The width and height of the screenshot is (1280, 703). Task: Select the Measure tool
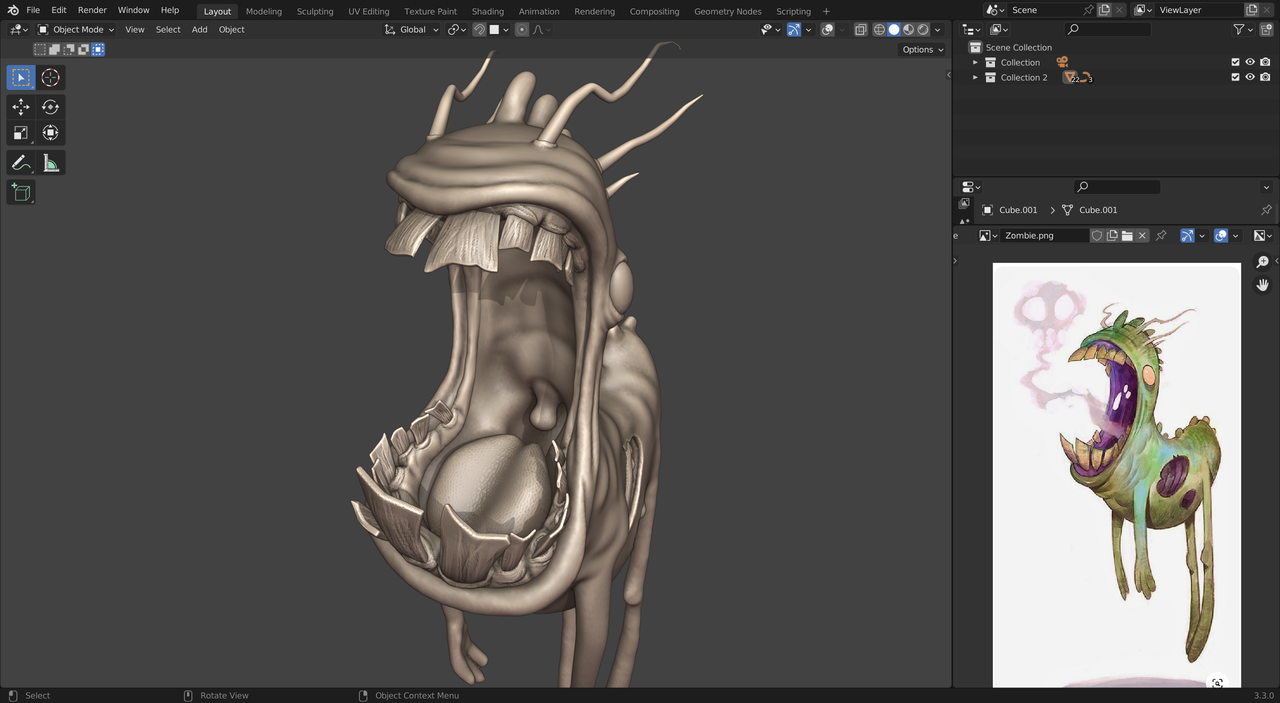pos(51,163)
